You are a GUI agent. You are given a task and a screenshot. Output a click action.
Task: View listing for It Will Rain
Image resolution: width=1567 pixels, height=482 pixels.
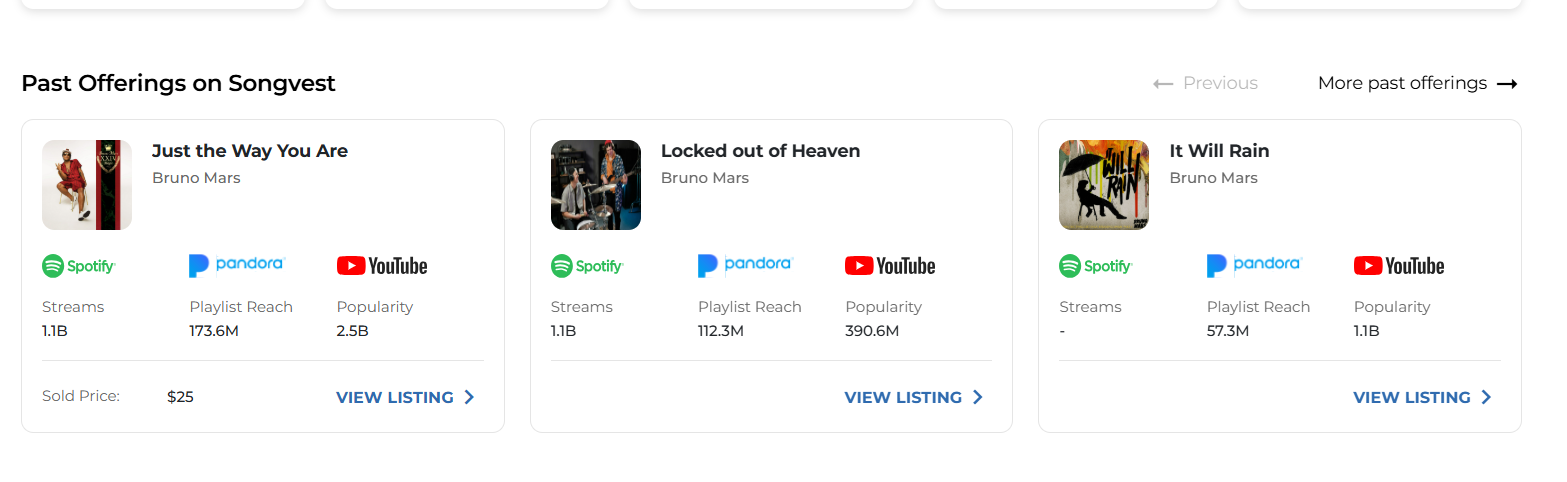1422,397
